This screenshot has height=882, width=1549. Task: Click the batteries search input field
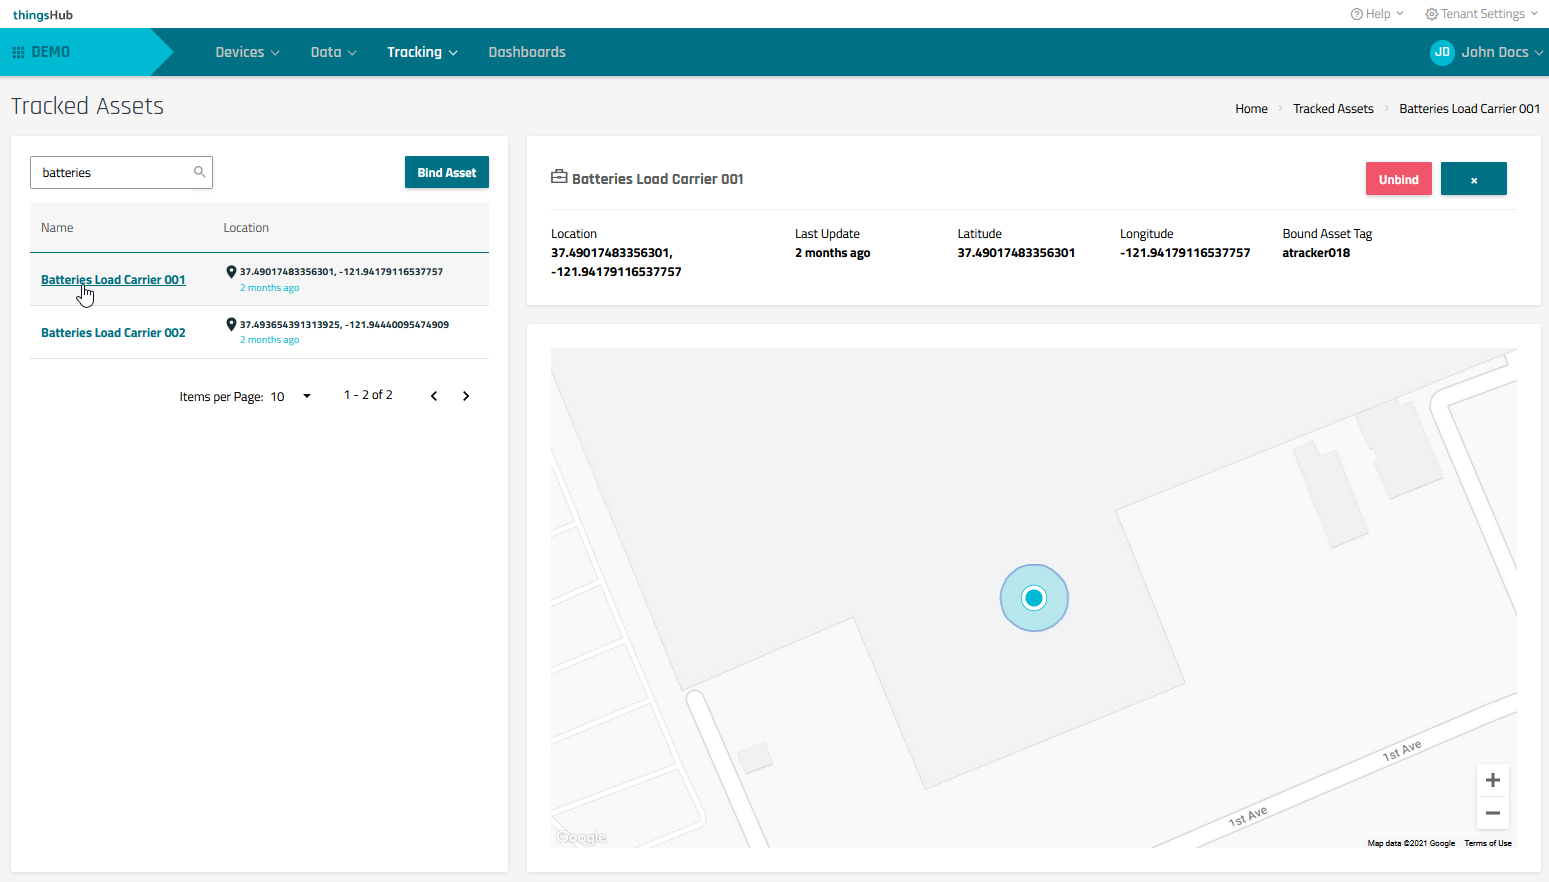[112, 172]
